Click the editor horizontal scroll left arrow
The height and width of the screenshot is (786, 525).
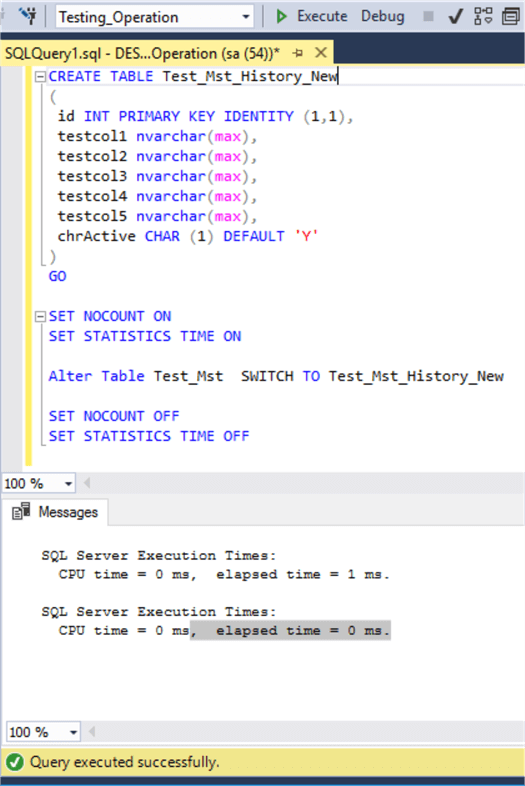(x=87, y=483)
